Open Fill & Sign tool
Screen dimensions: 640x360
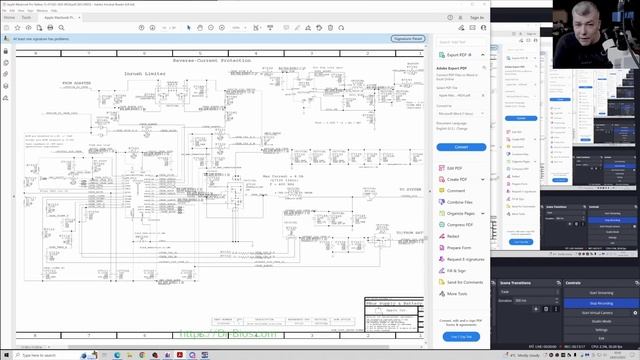[452, 271]
